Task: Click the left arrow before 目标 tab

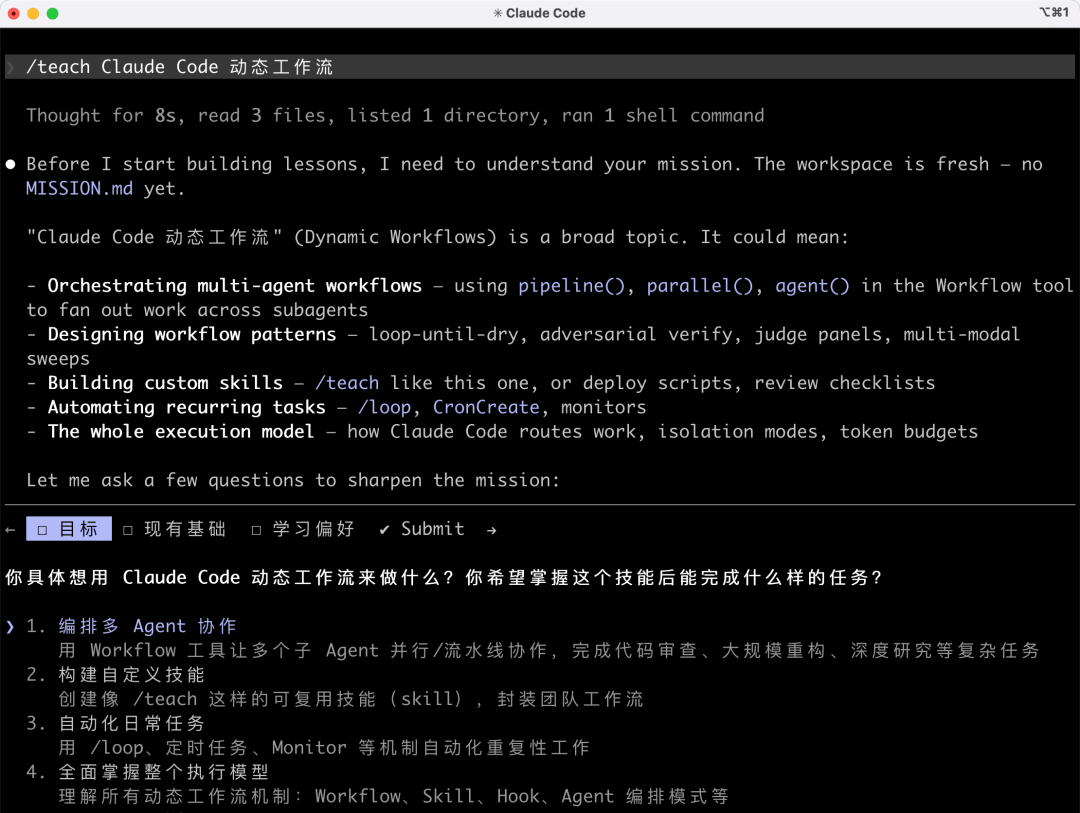Action: (x=10, y=530)
